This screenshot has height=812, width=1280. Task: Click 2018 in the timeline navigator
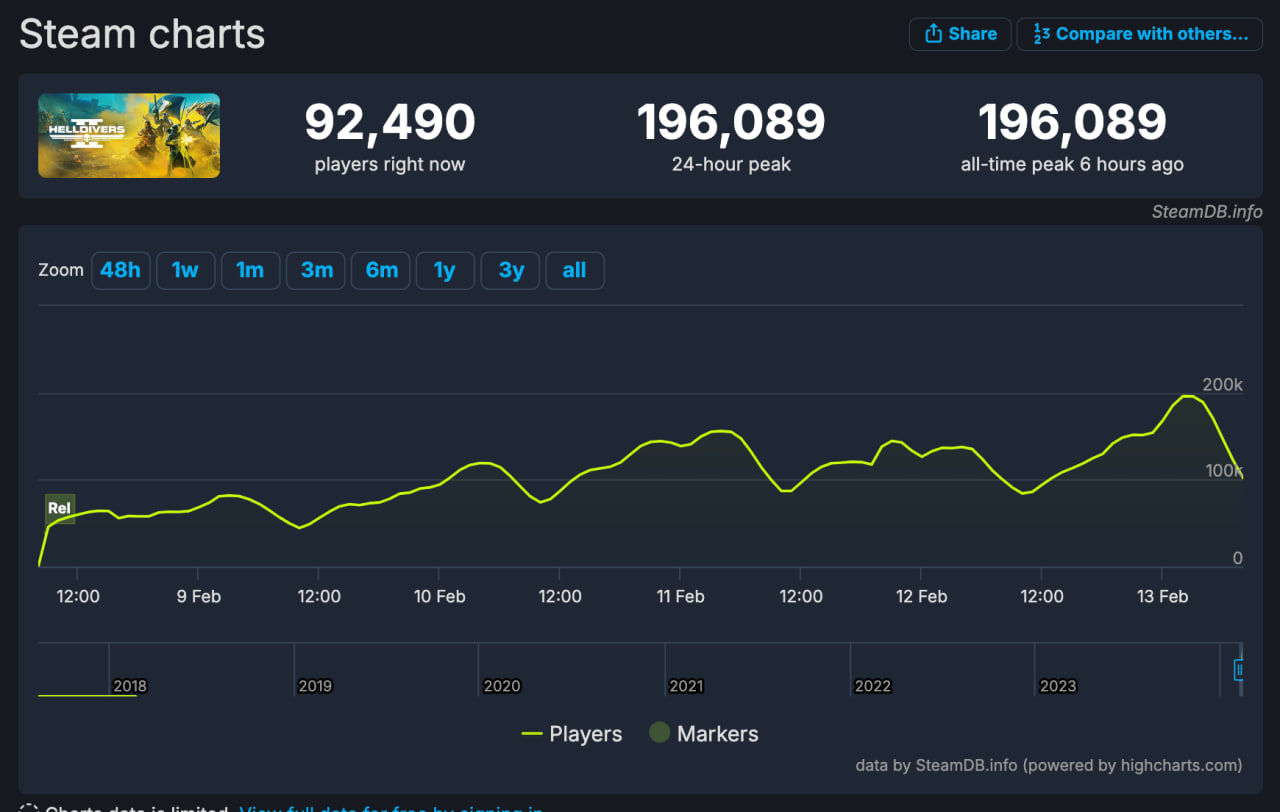[x=130, y=686]
